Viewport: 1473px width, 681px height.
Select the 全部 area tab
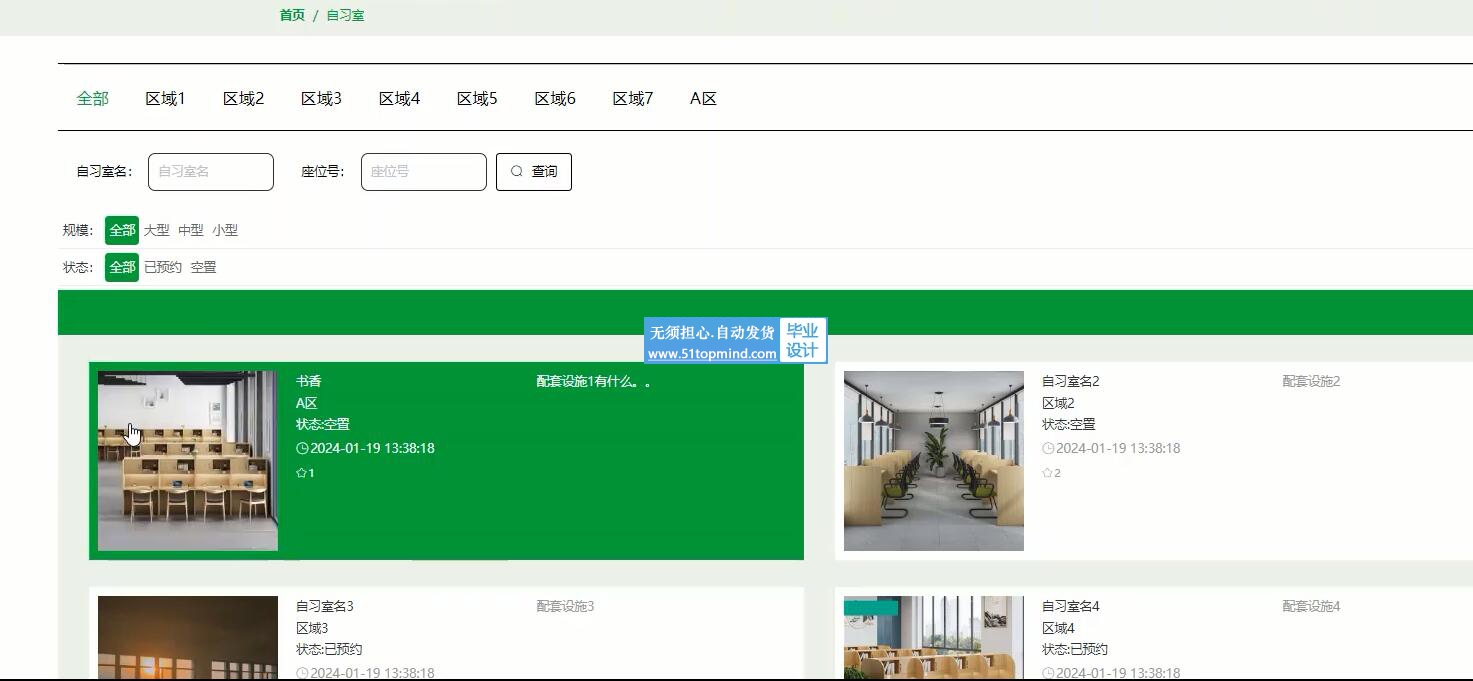93,98
